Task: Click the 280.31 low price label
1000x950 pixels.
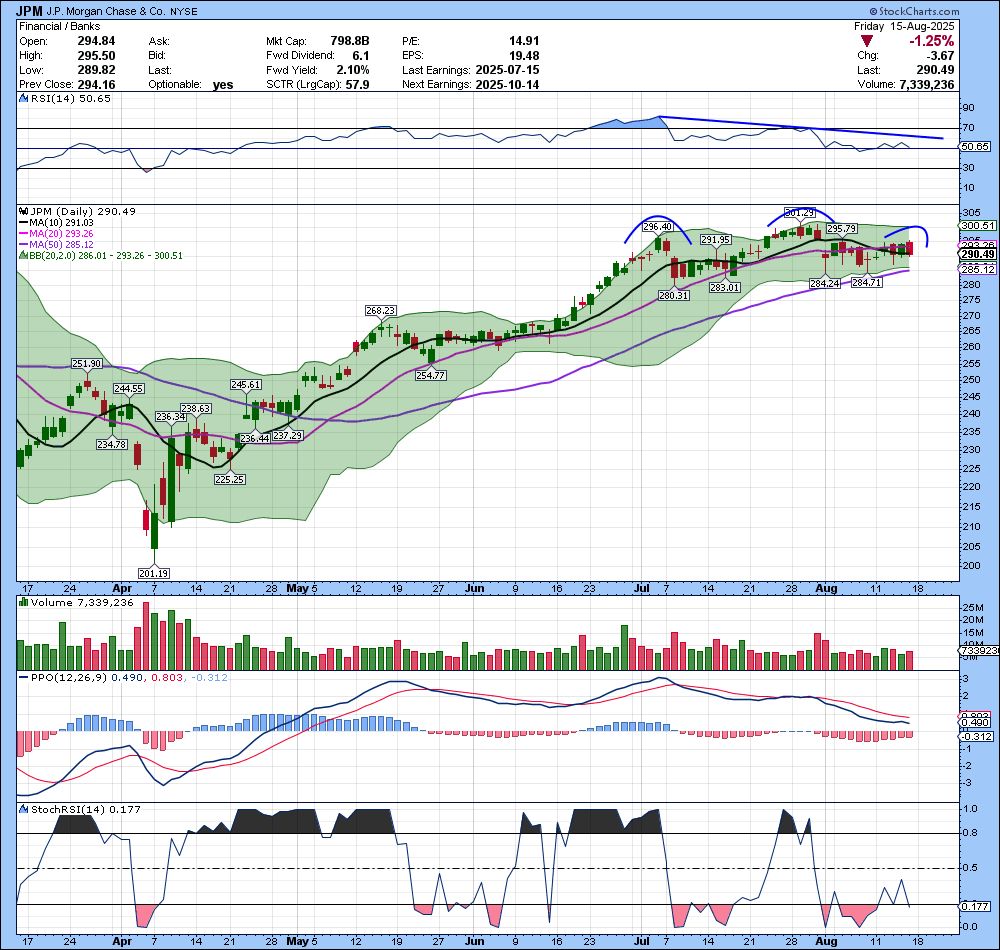Action: tap(673, 295)
